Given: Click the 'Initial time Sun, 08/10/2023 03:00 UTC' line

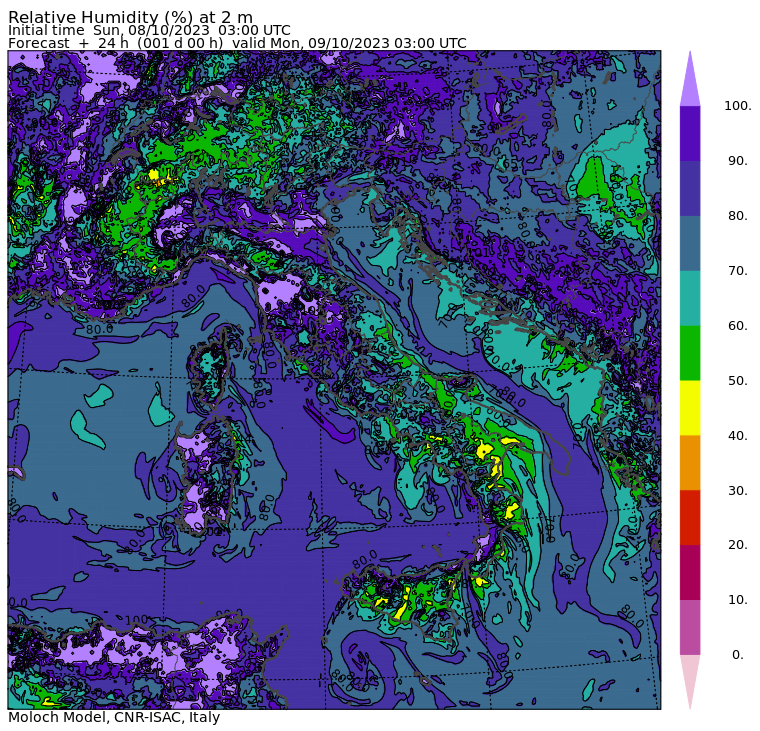Looking at the screenshot, I should tap(149, 31).
